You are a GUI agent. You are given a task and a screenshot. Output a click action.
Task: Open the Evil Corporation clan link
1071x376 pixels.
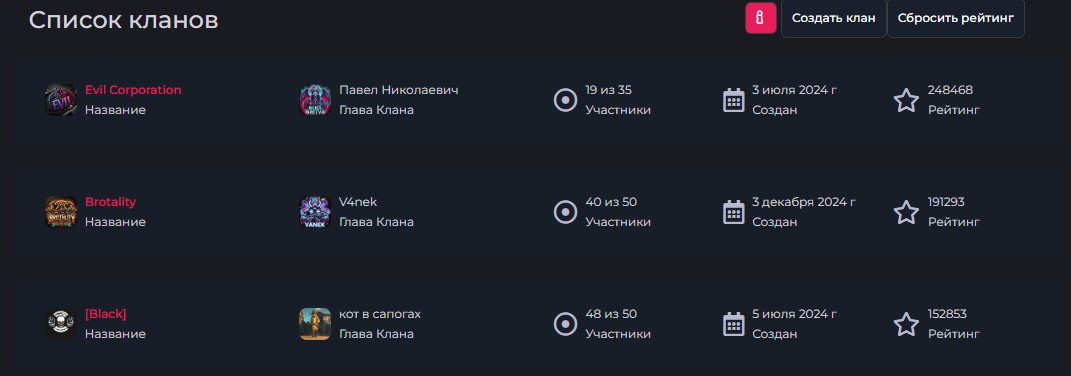pos(133,90)
